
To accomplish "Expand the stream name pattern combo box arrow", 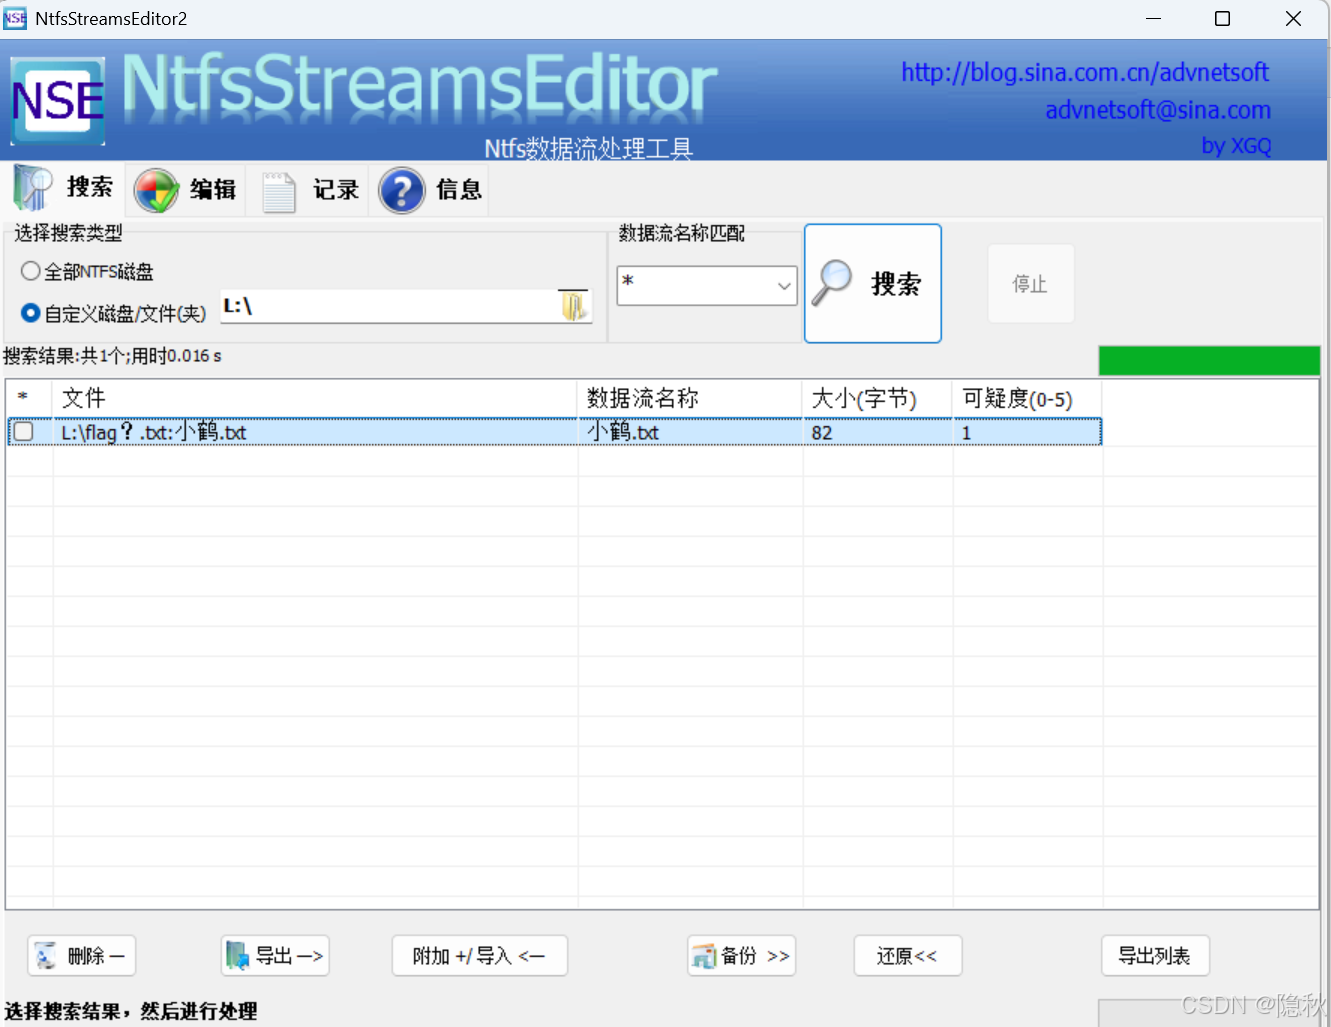I will point(784,286).
